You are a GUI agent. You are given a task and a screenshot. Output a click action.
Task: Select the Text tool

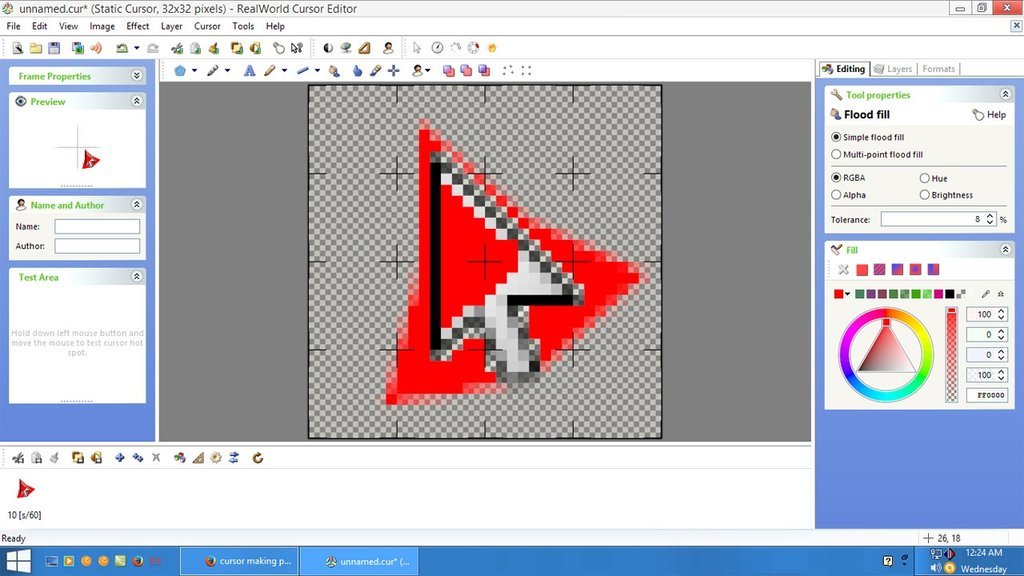[x=250, y=70]
